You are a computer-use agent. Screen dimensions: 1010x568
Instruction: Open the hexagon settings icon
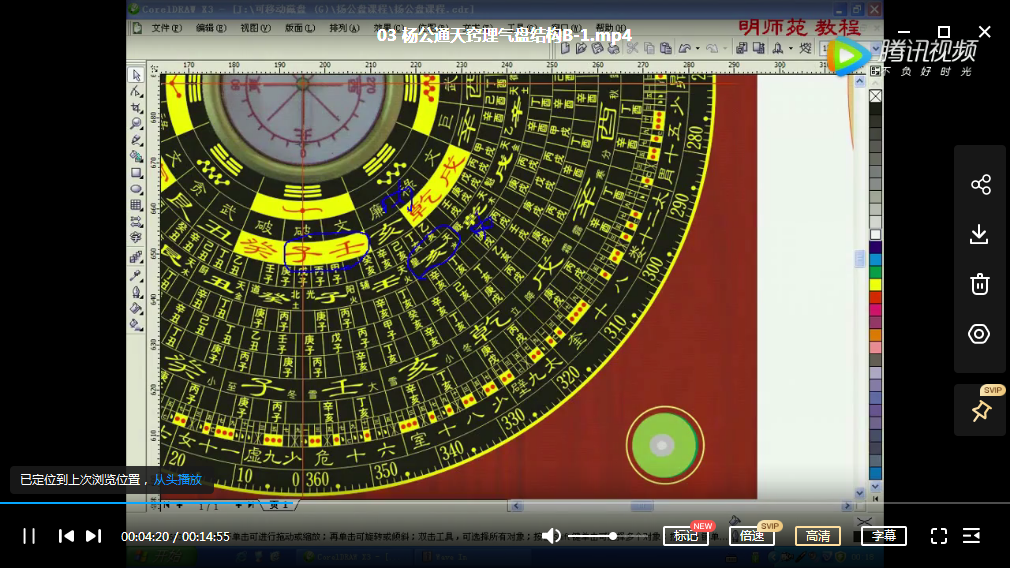click(x=980, y=334)
